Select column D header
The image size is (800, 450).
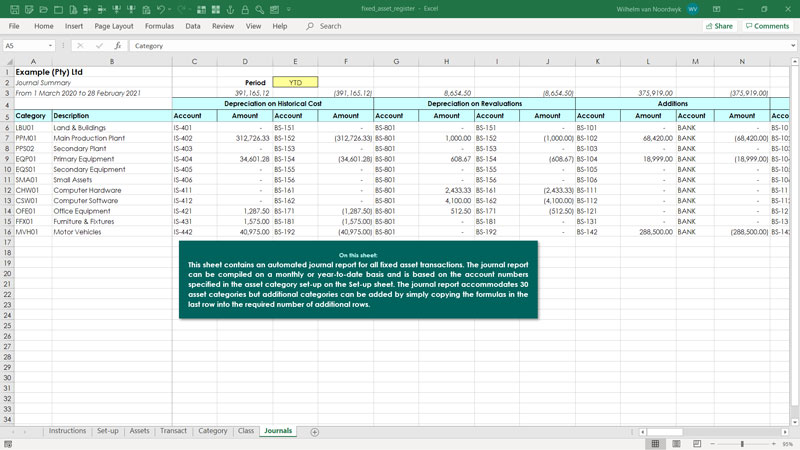coord(245,61)
